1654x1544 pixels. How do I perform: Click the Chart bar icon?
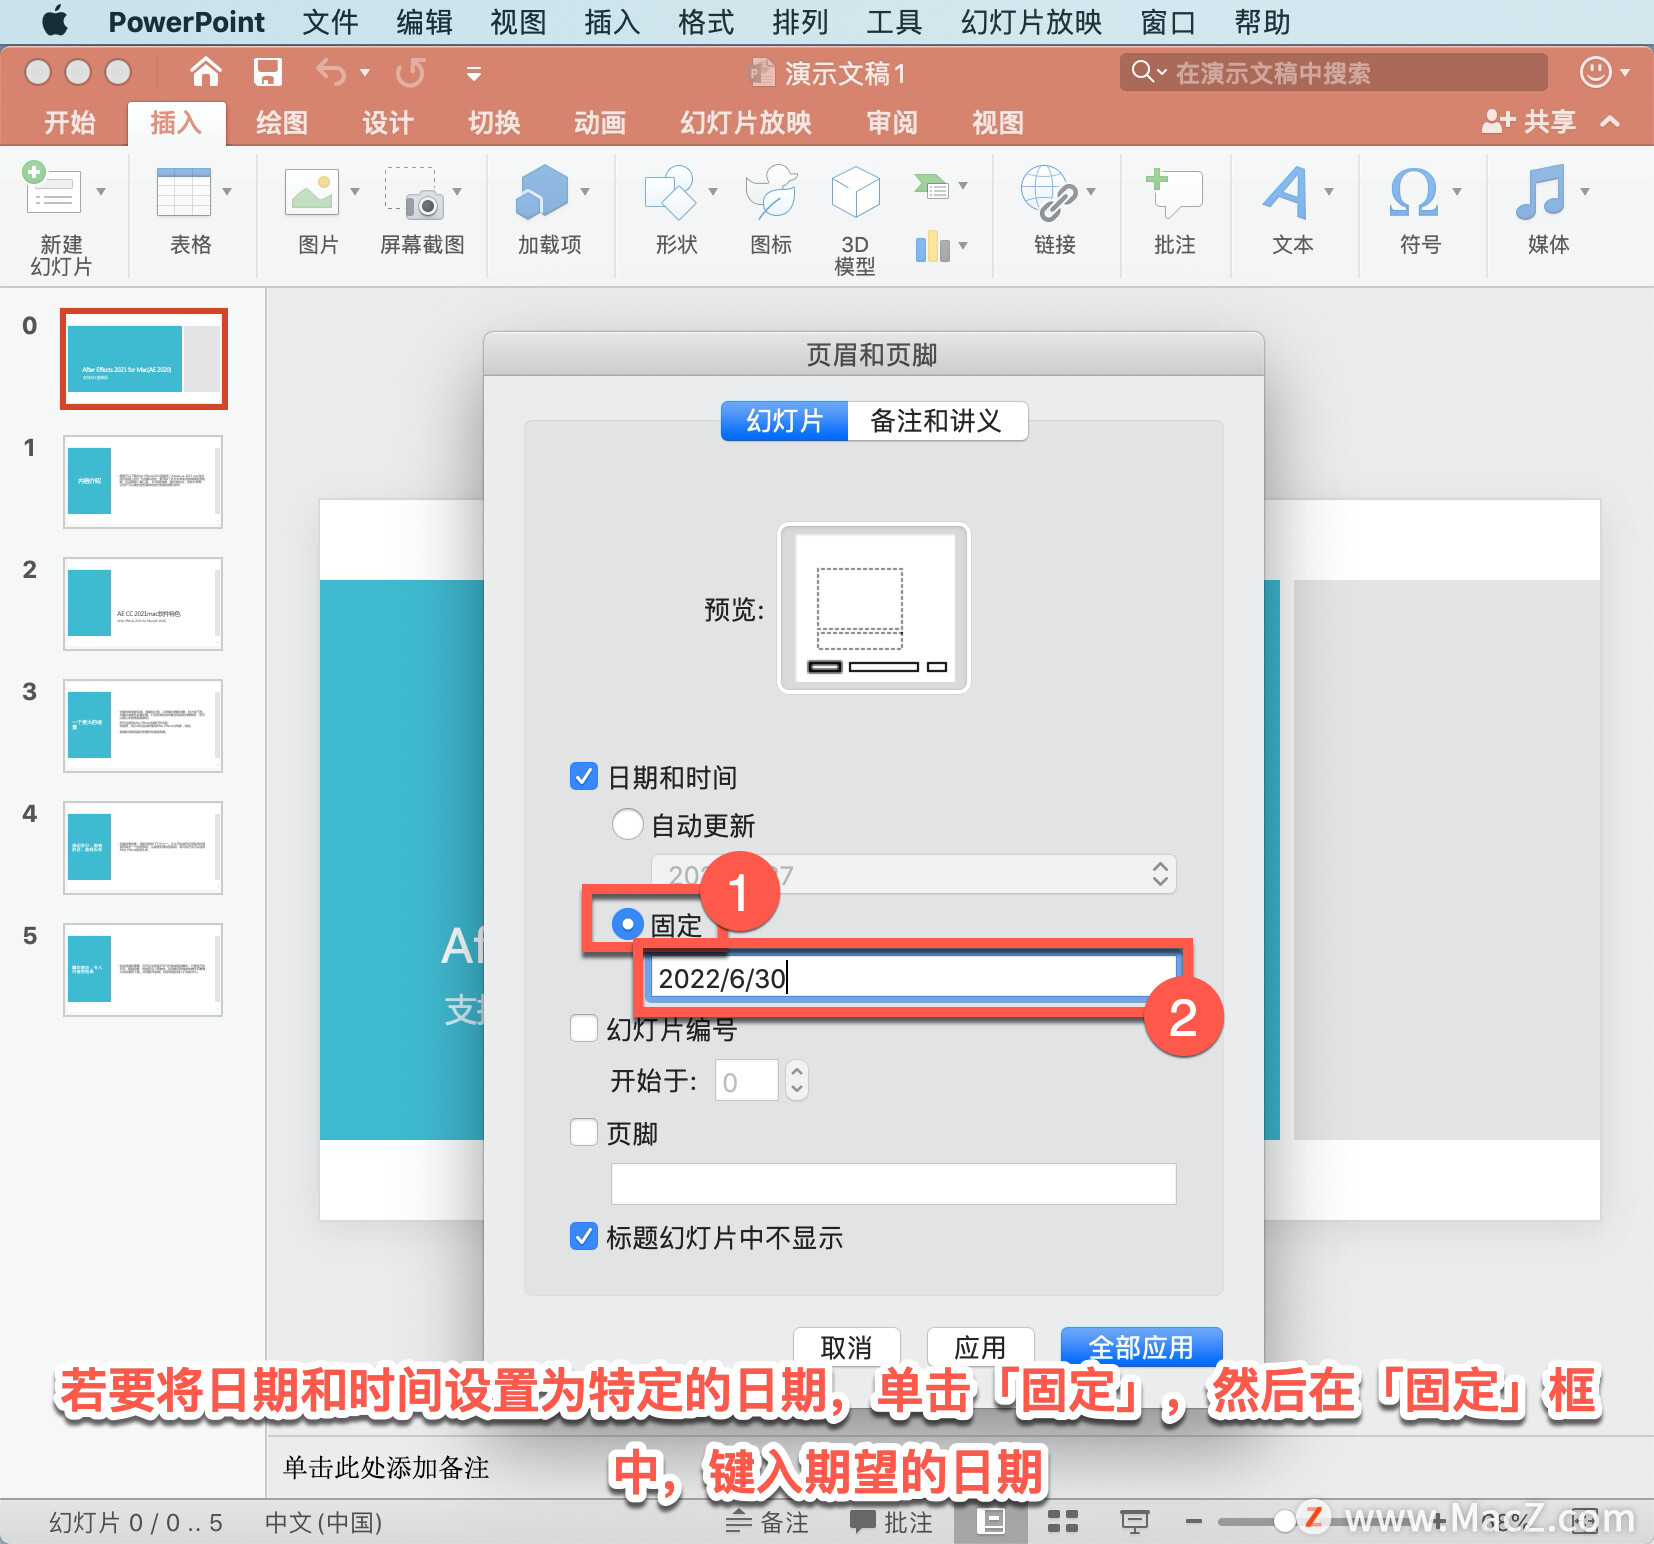[x=932, y=245]
